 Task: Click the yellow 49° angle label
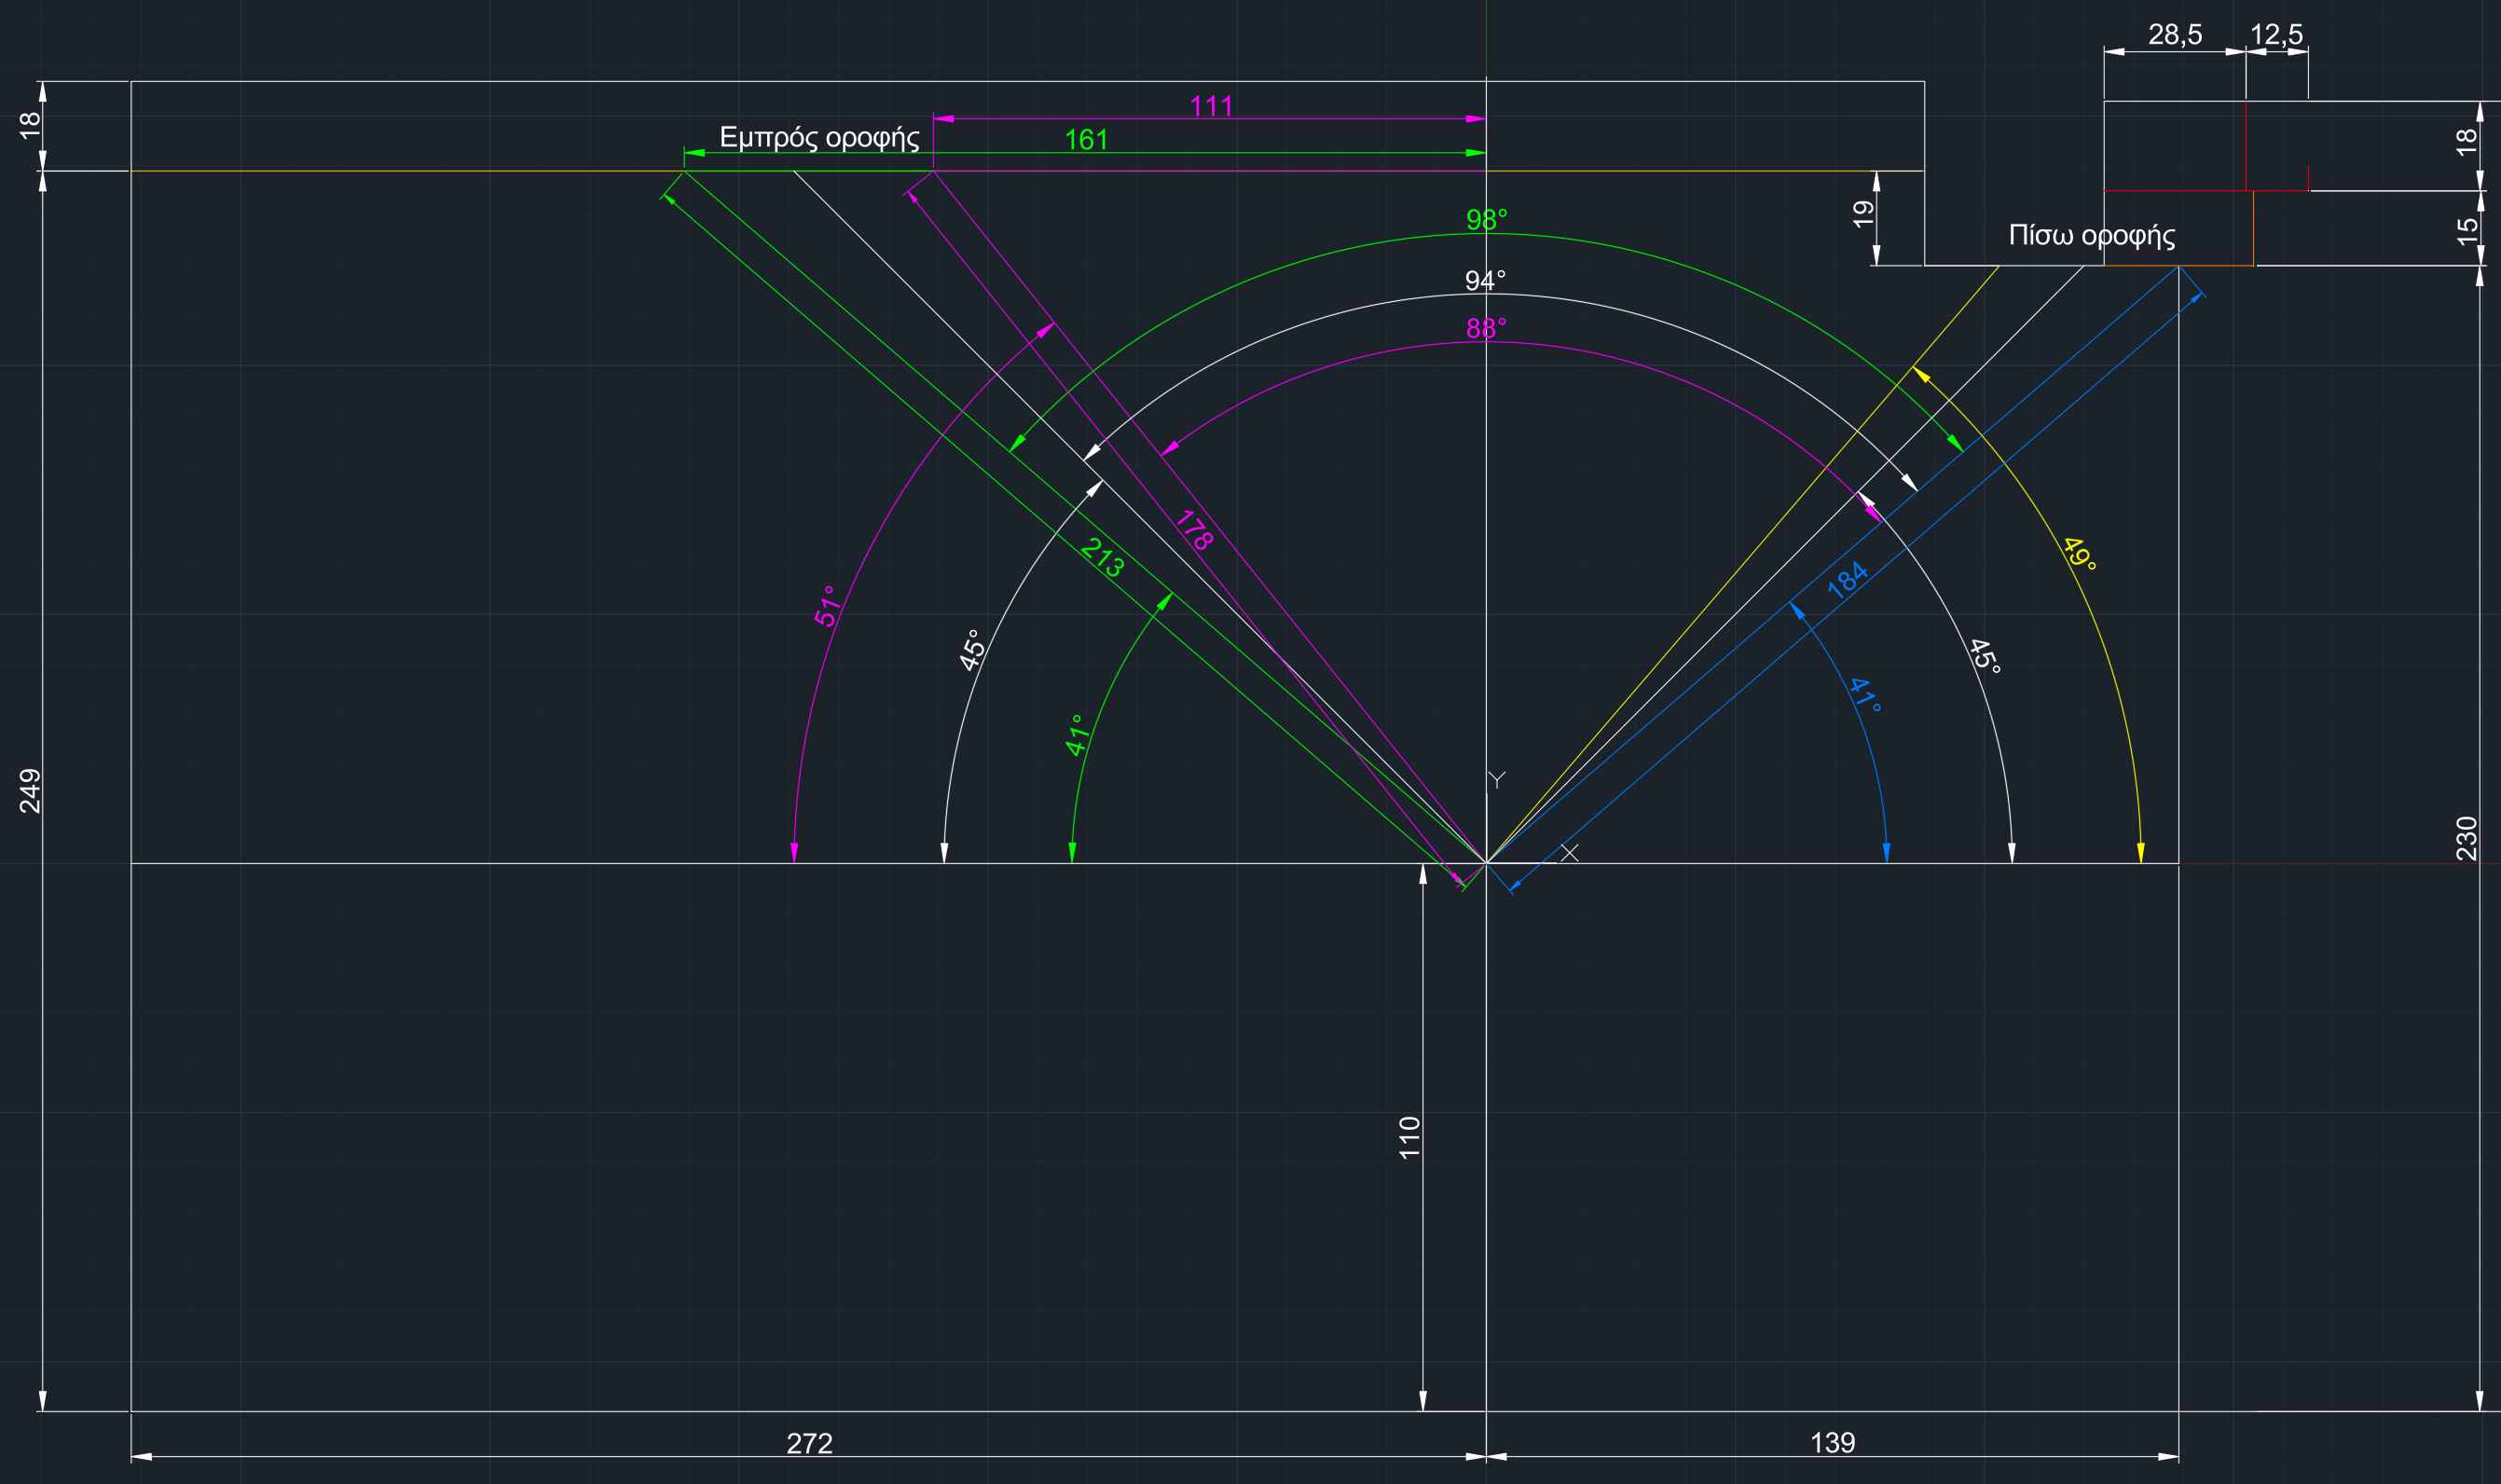coord(2079,554)
